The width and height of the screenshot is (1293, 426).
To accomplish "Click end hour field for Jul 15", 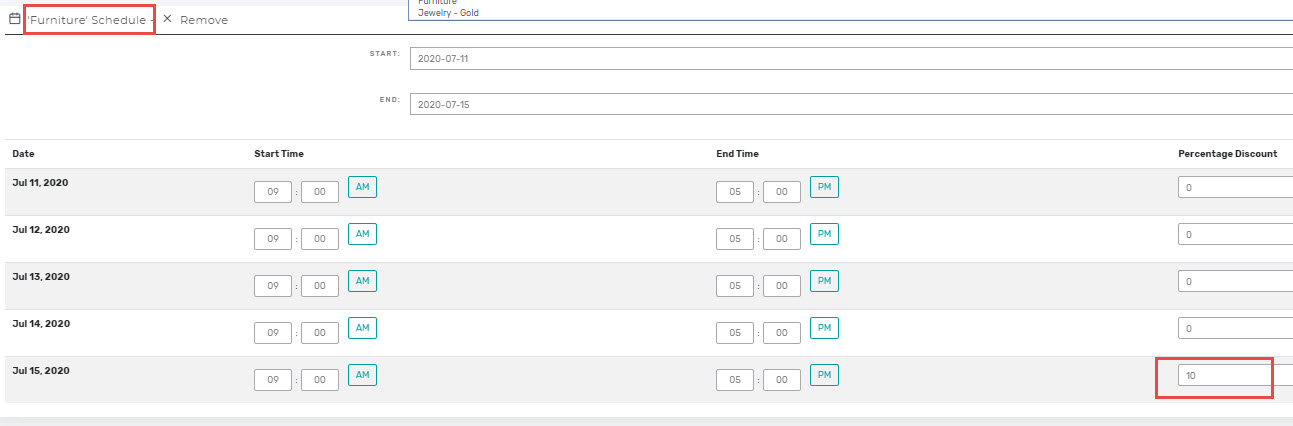I will [735, 380].
